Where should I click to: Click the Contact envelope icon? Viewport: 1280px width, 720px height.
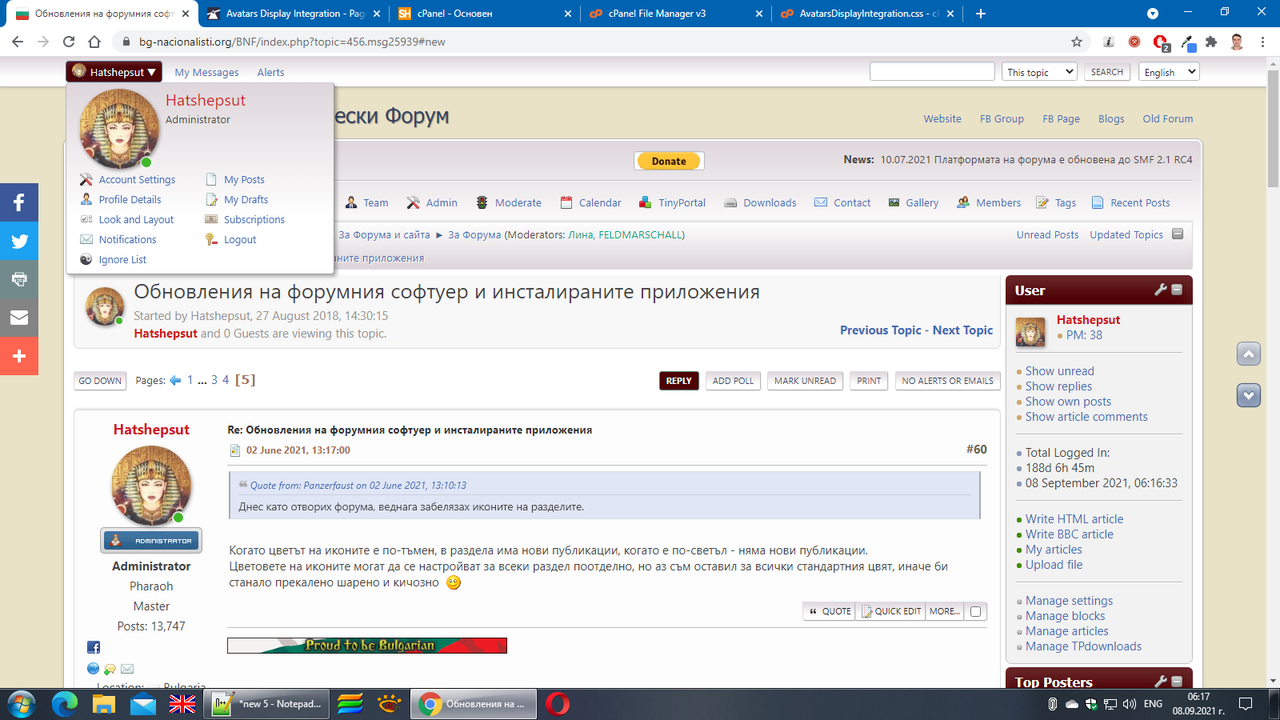[820, 203]
